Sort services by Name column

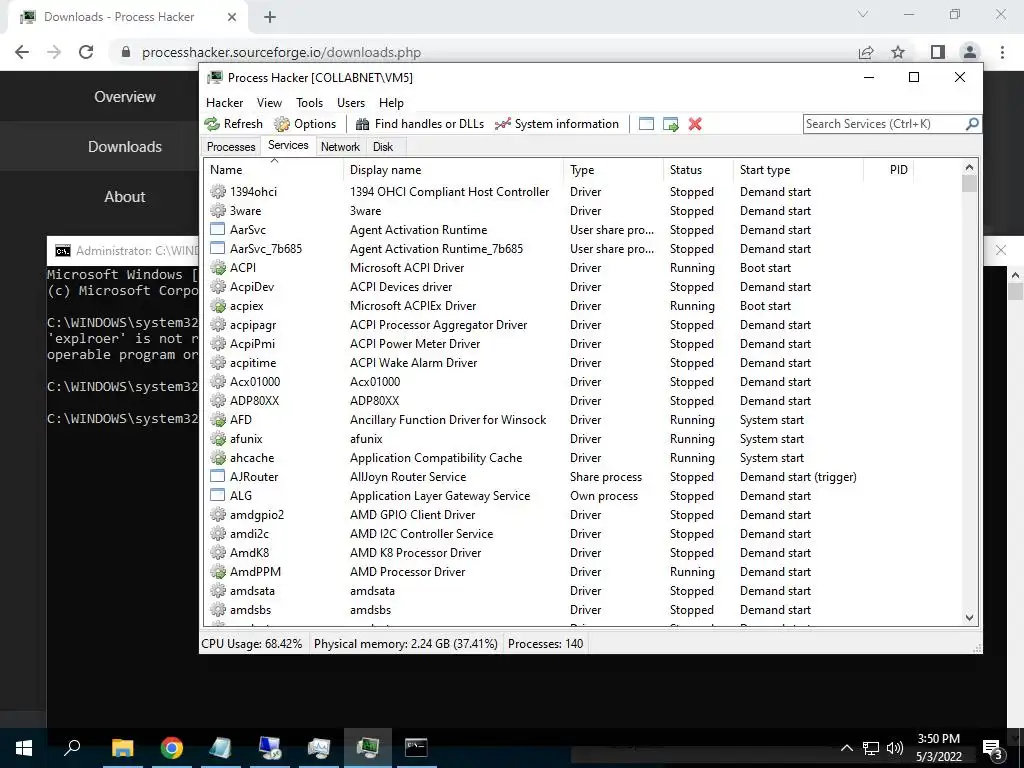click(x=273, y=170)
